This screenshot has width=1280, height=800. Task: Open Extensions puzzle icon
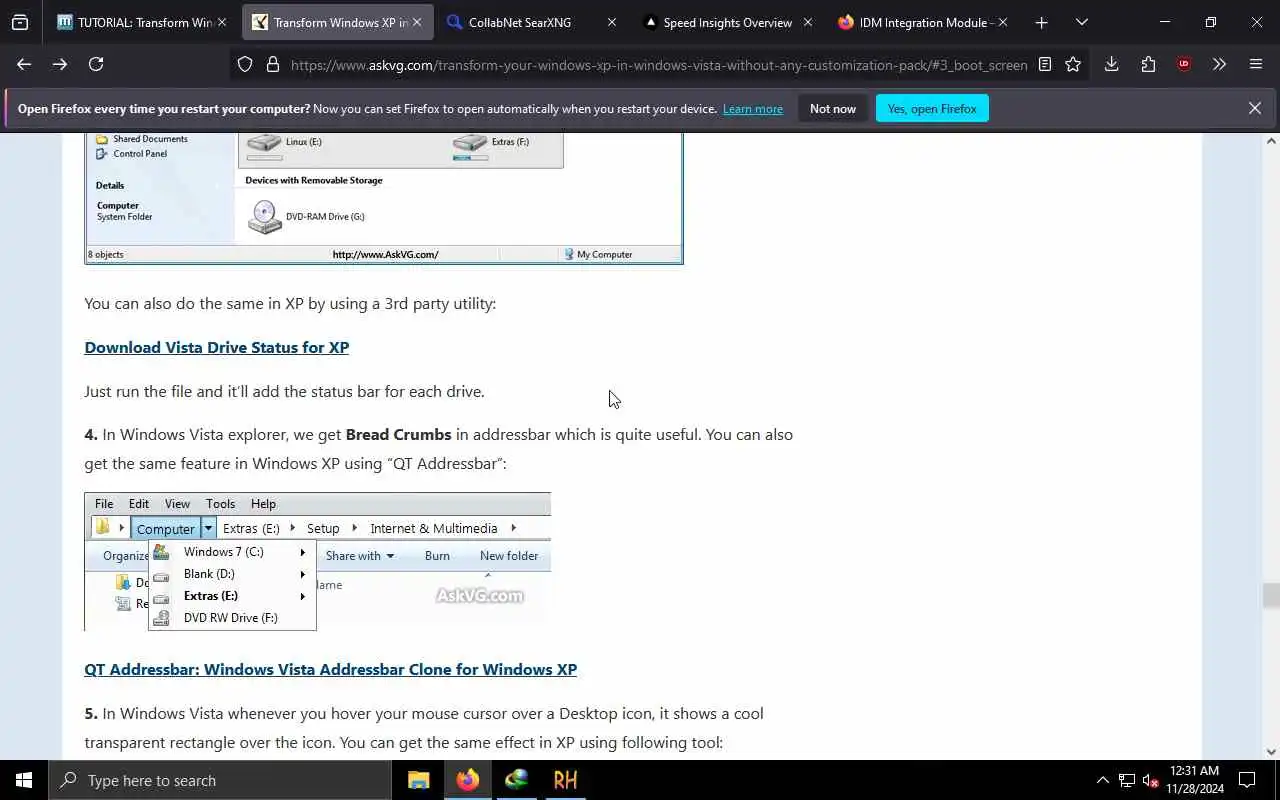coord(1148,64)
